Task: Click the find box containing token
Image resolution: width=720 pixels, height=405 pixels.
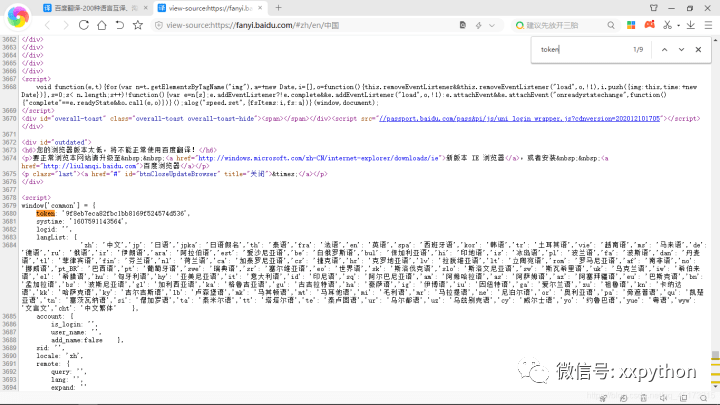Action: [581, 49]
